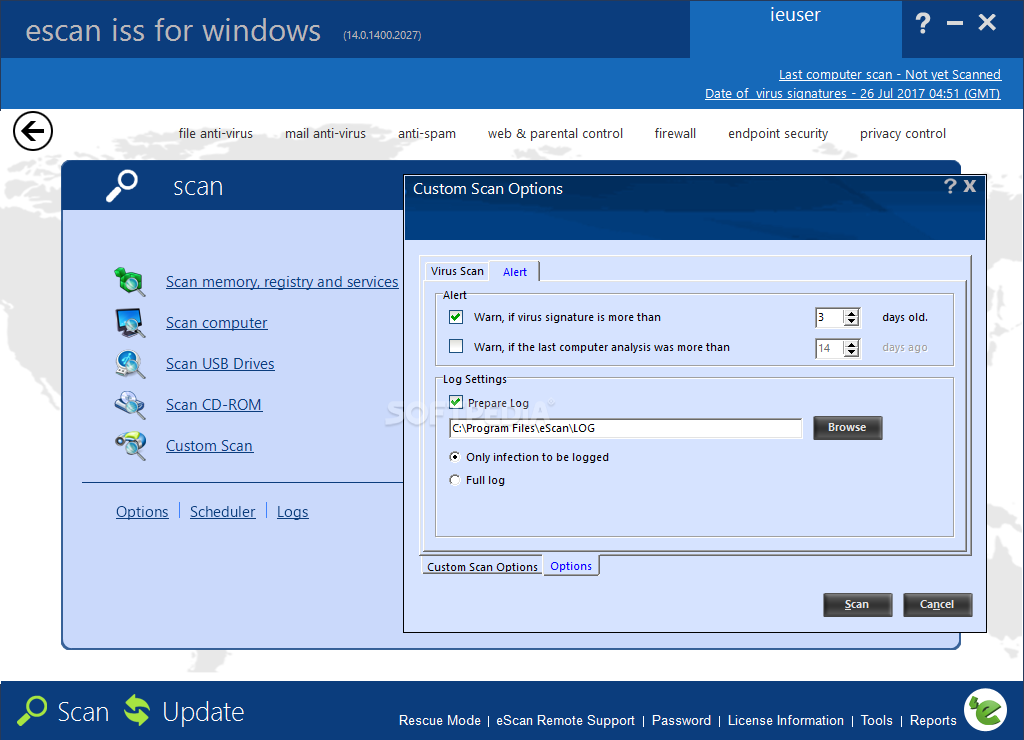Click the Cancel button

937,604
